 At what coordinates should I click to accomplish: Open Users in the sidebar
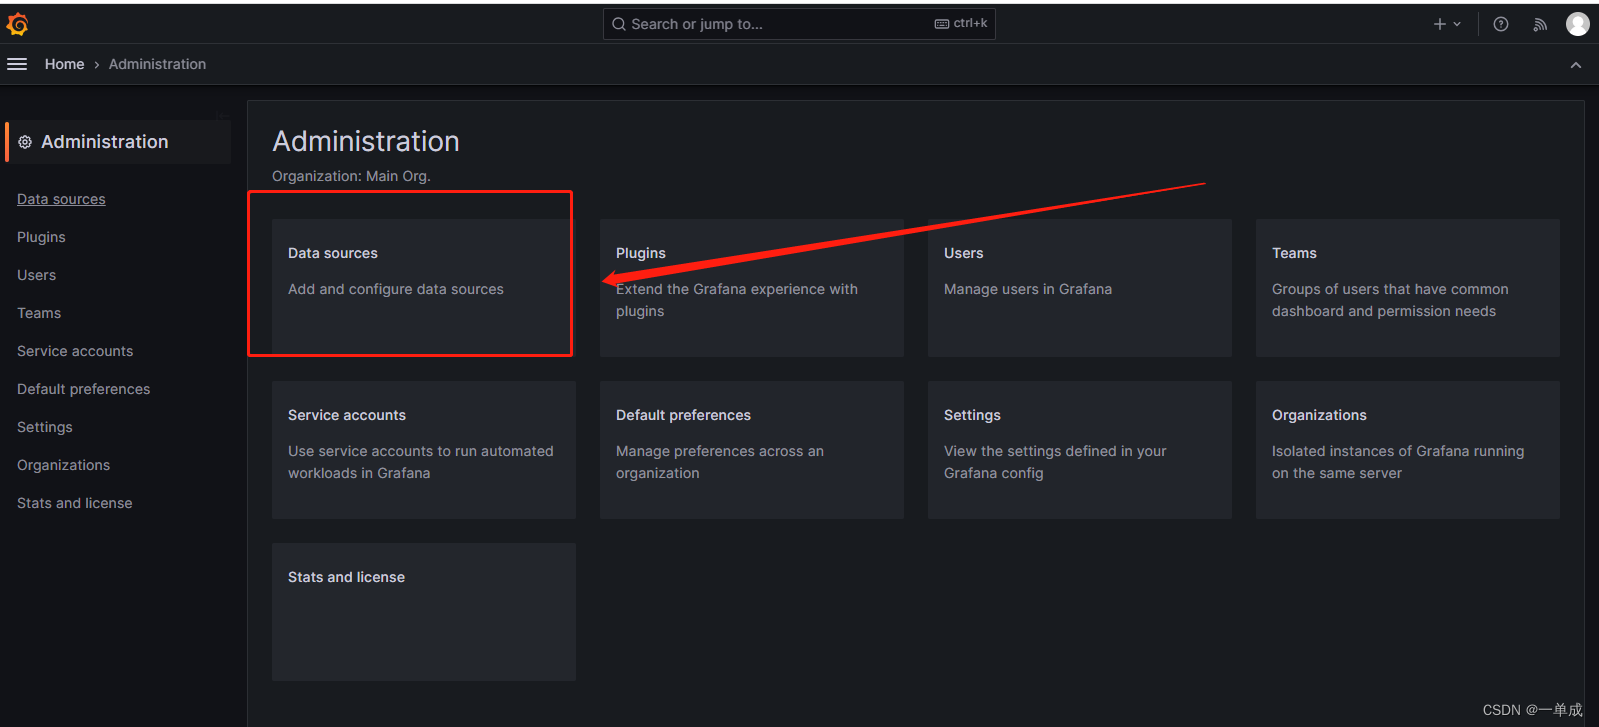(36, 275)
